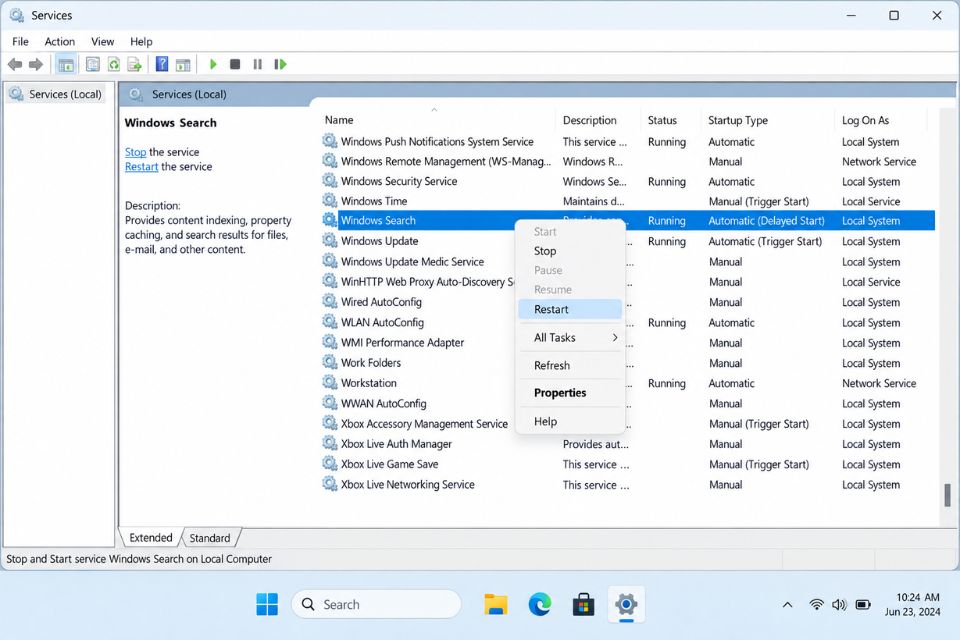Open the File menu
The height and width of the screenshot is (640, 960).
pos(20,42)
